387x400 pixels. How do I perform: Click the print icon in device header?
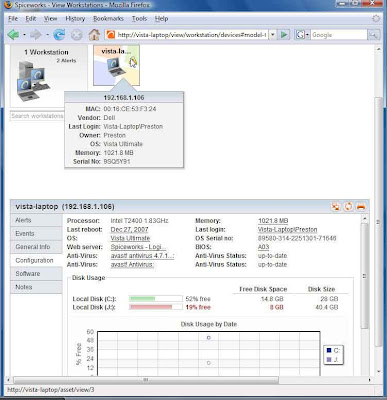click(361, 207)
